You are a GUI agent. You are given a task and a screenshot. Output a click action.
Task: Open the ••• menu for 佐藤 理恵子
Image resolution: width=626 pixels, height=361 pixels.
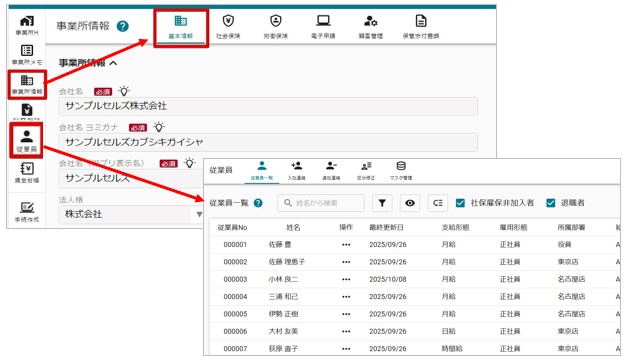[x=346, y=262]
